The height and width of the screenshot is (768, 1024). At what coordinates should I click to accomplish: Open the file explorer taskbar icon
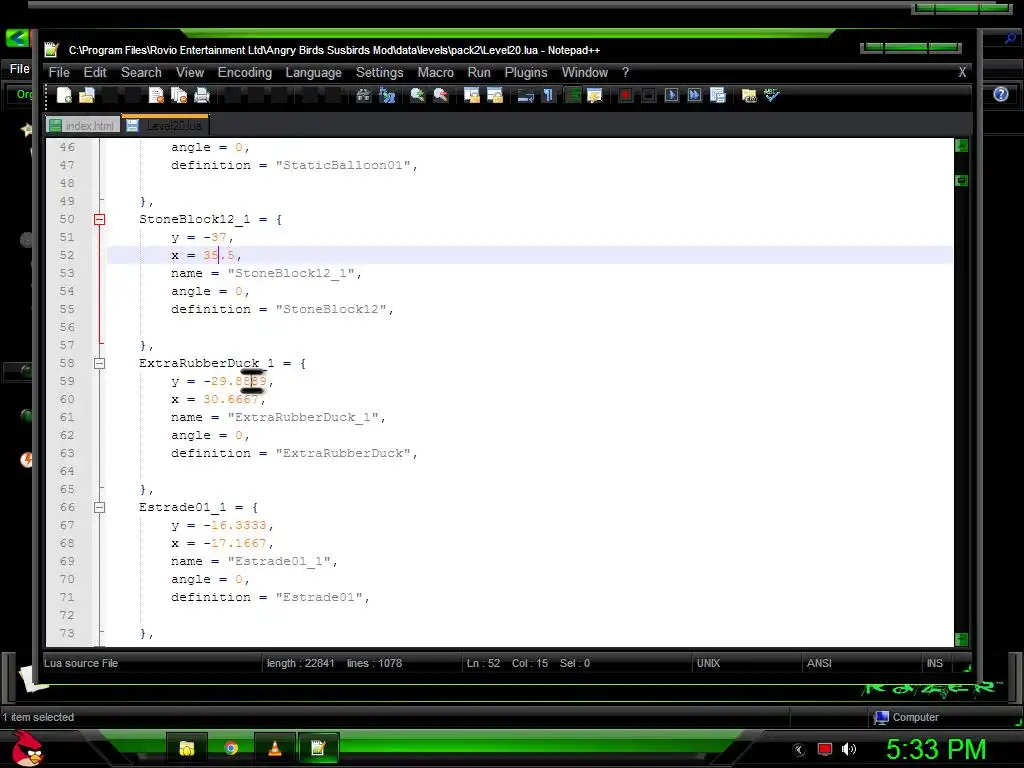tap(187, 748)
